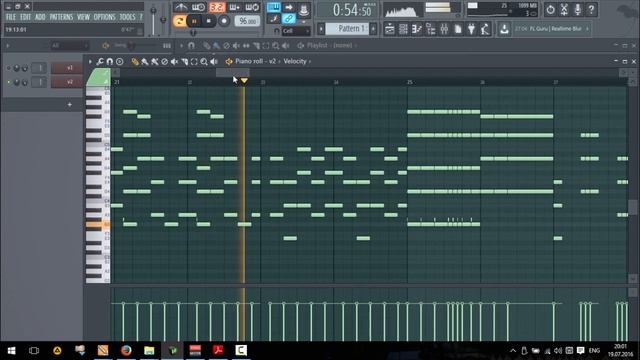The height and width of the screenshot is (360, 640).
Task: Select the v2 channel button
Action: click(67, 82)
